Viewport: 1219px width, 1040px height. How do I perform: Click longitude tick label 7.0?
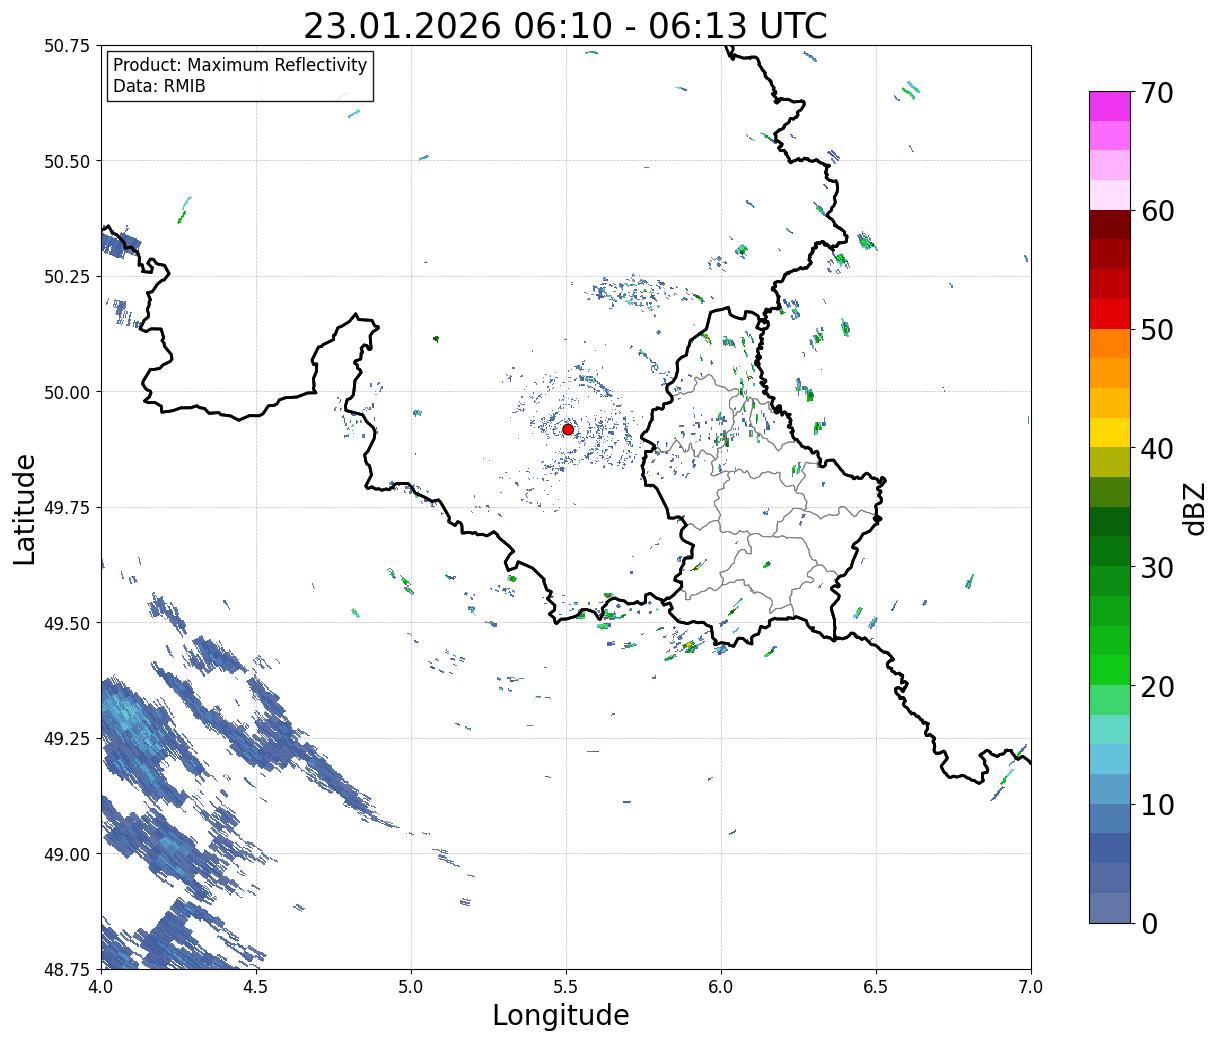pos(1031,987)
